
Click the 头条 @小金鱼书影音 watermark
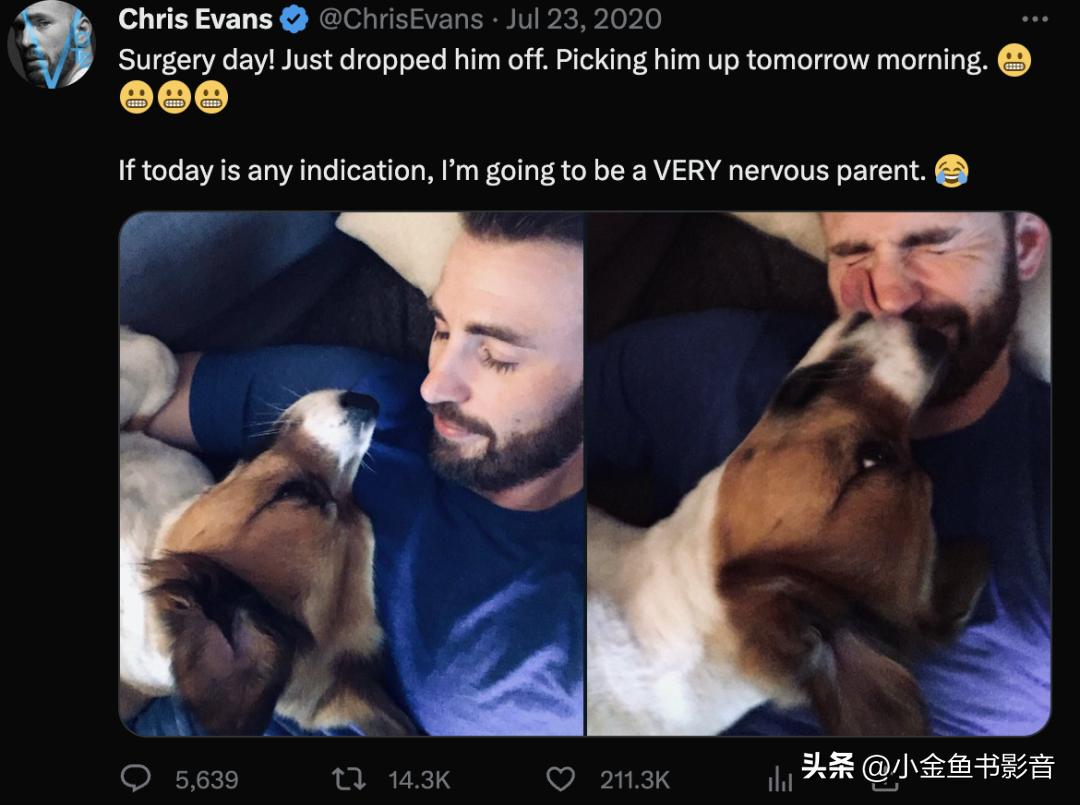tap(927, 767)
